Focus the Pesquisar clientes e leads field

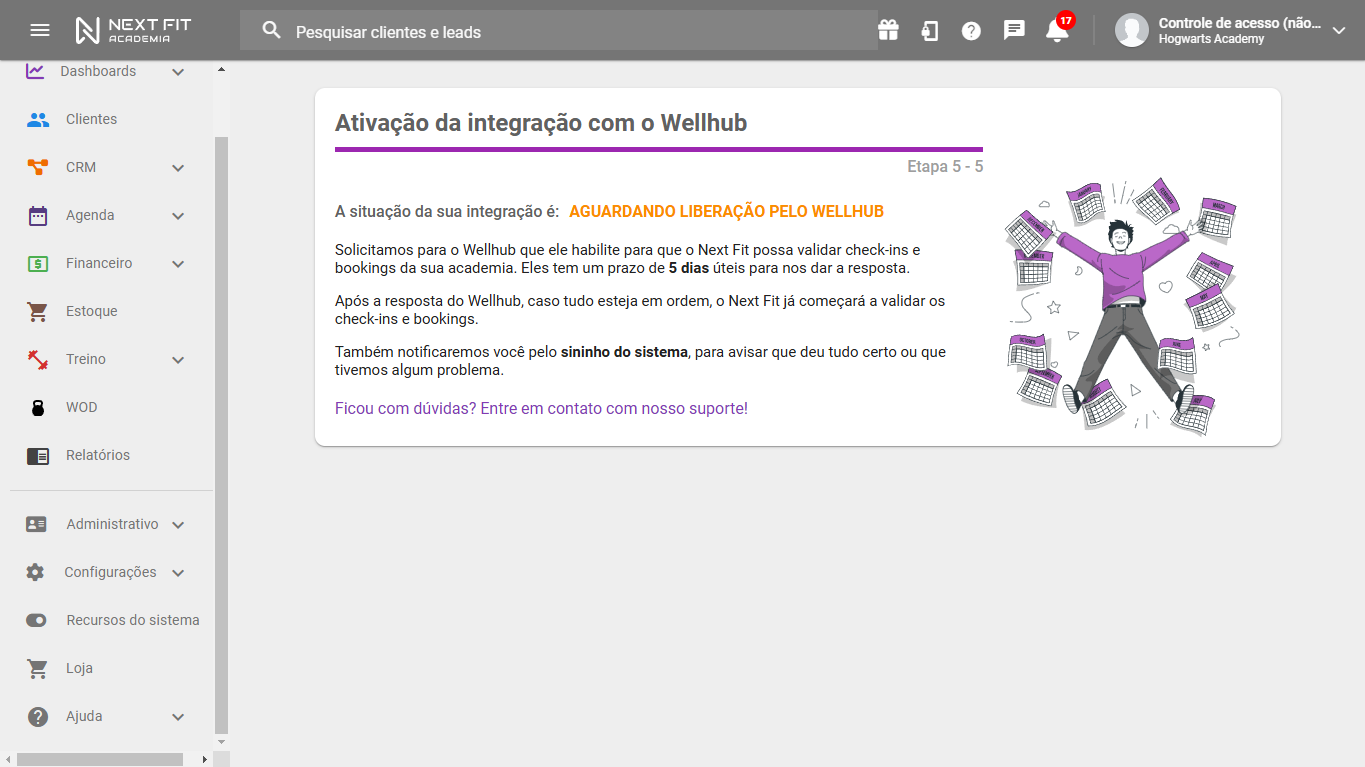tap(558, 30)
